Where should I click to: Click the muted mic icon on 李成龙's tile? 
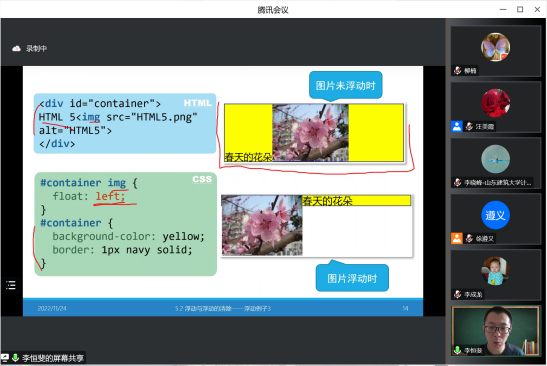(x=457, y=294)
